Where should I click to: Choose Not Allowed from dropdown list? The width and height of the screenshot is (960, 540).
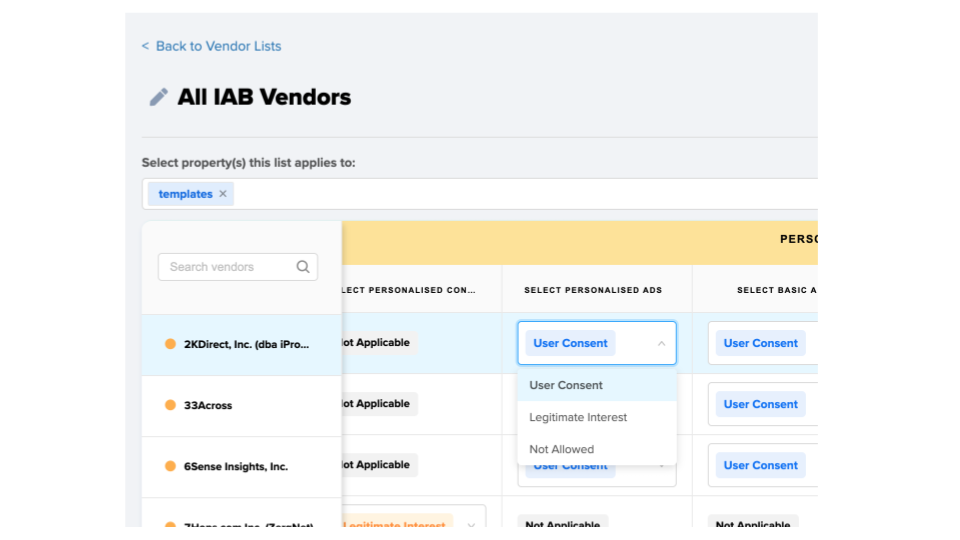tap(597, 449)
